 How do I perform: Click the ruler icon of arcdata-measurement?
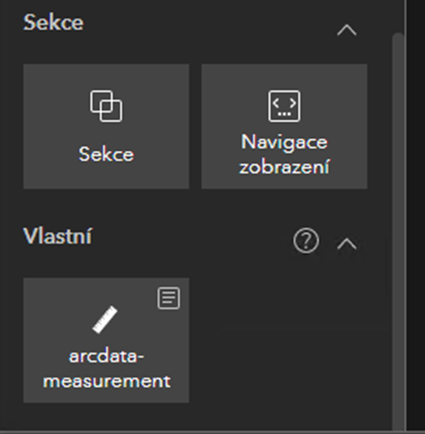(105, 320)
